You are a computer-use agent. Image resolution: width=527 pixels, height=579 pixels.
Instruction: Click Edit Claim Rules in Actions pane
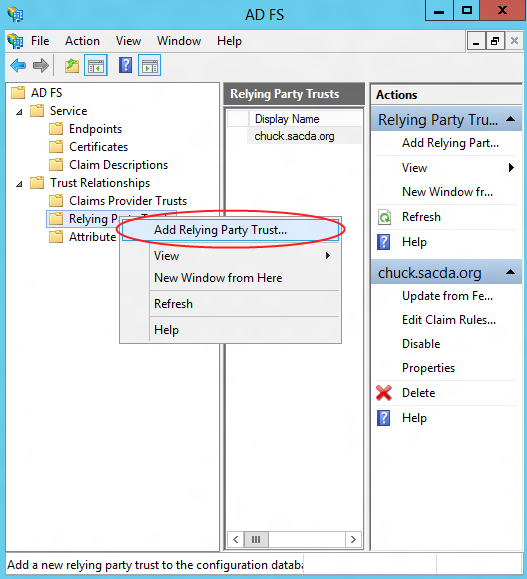(449, 320)
